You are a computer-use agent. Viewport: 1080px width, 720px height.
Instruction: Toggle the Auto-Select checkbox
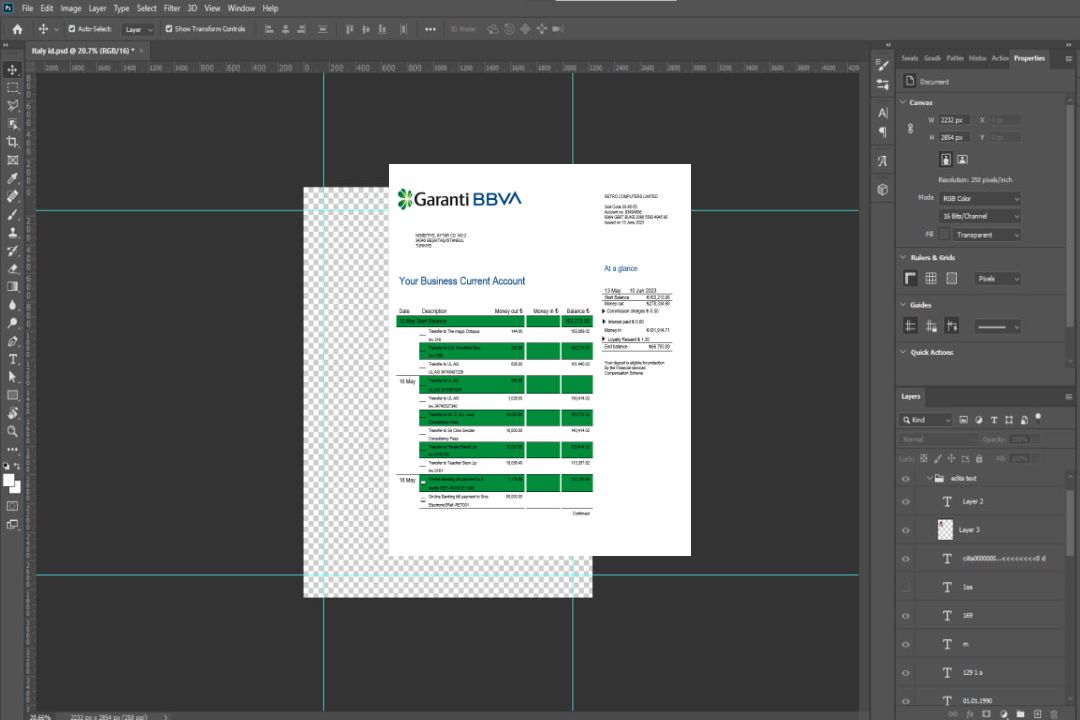[x=72, y=29]
